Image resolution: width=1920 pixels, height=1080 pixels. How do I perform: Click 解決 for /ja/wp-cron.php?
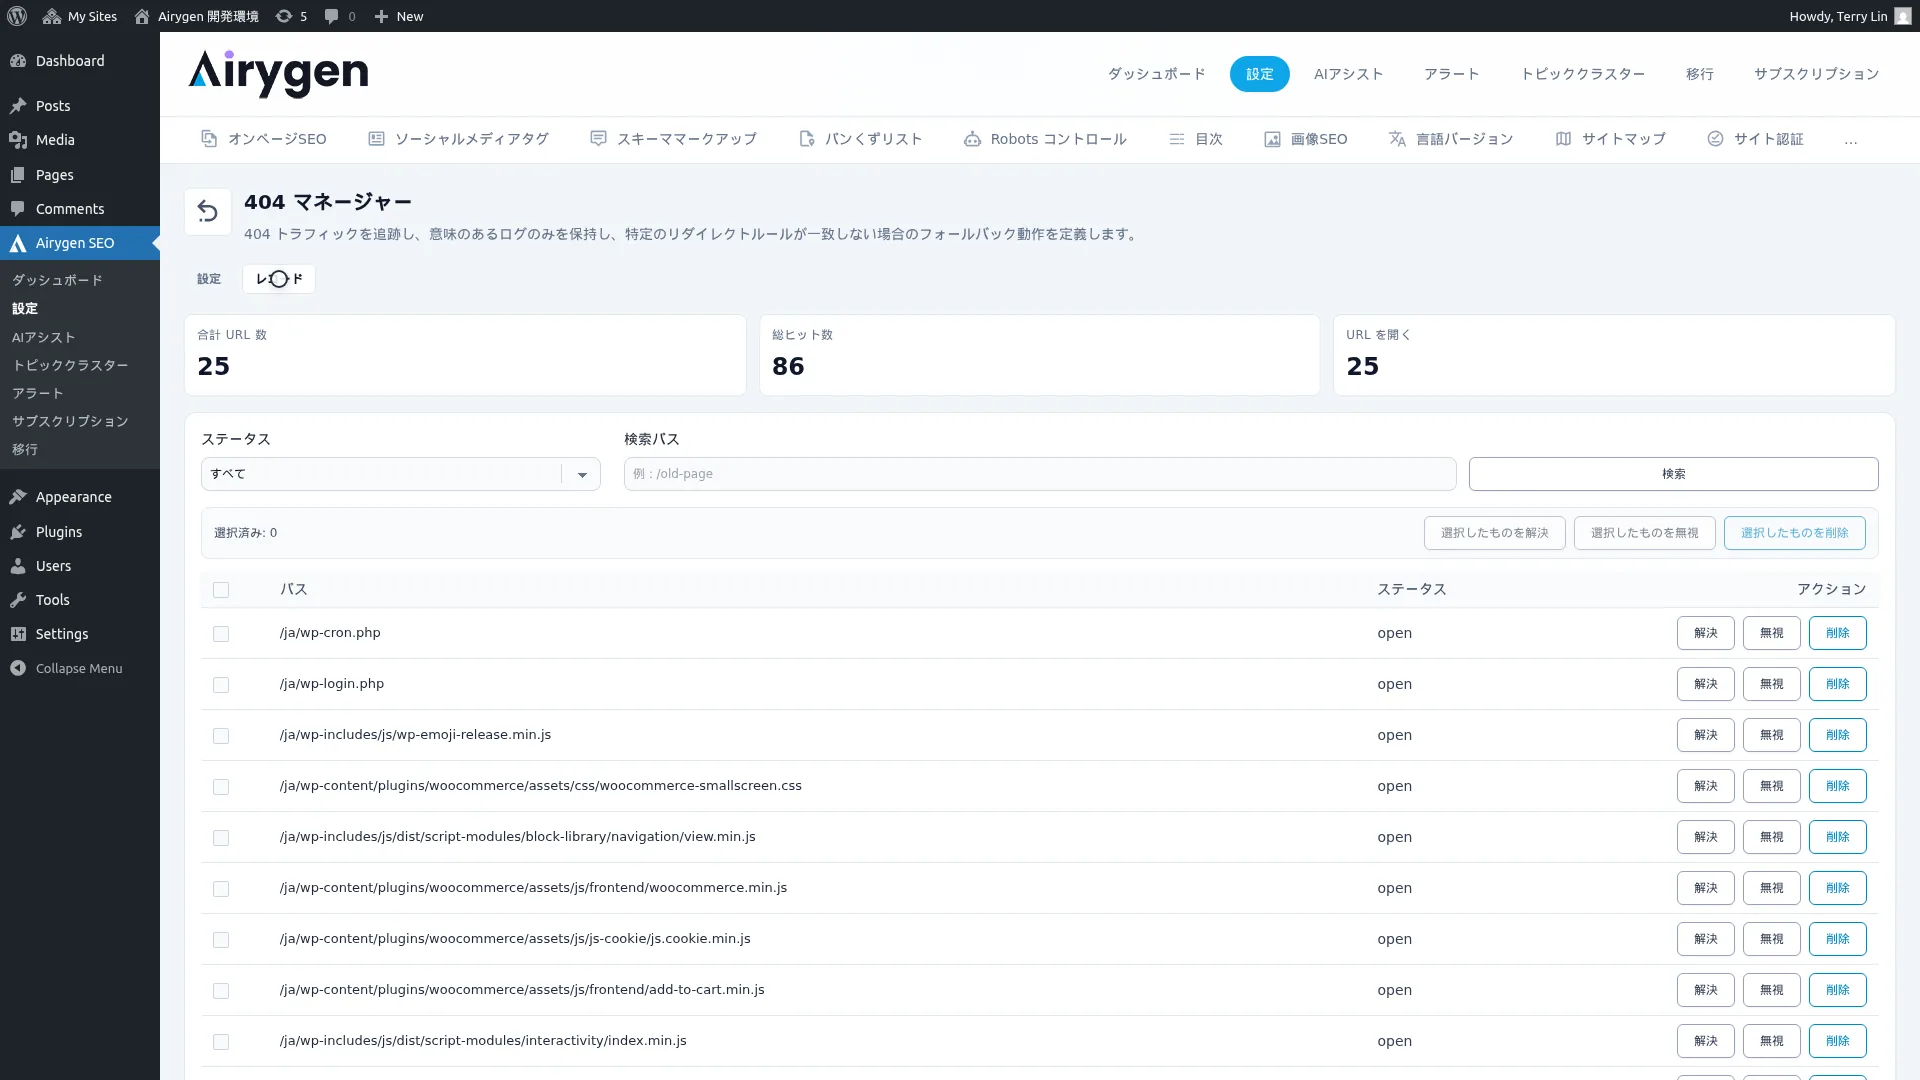[x=1705, y=633]
